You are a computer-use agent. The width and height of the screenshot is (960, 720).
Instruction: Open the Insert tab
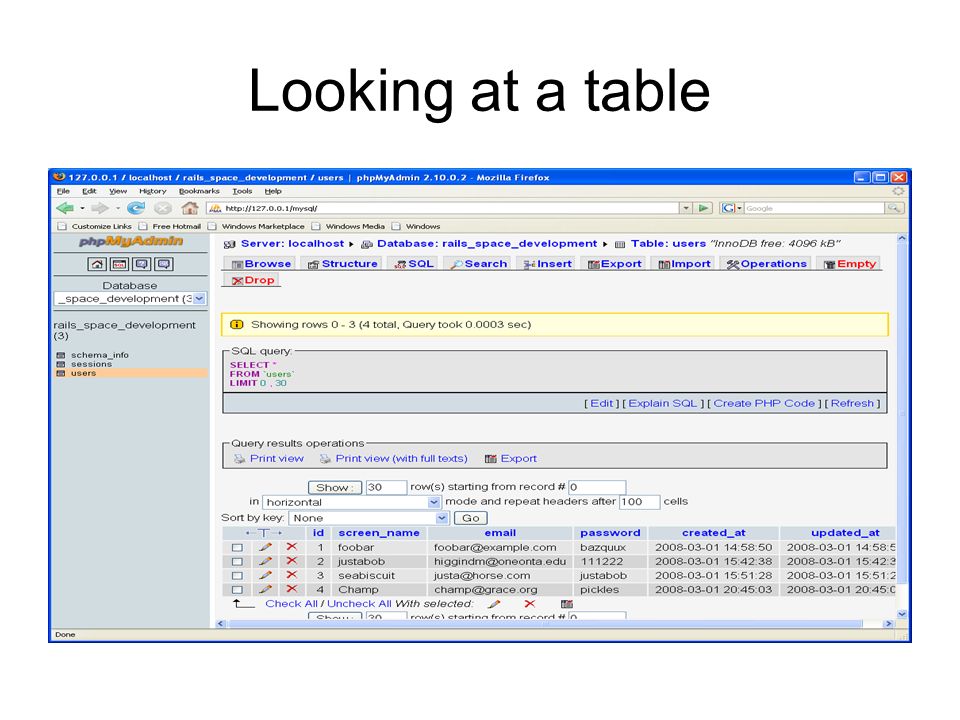pyautogui.click(x=547, y=264)
